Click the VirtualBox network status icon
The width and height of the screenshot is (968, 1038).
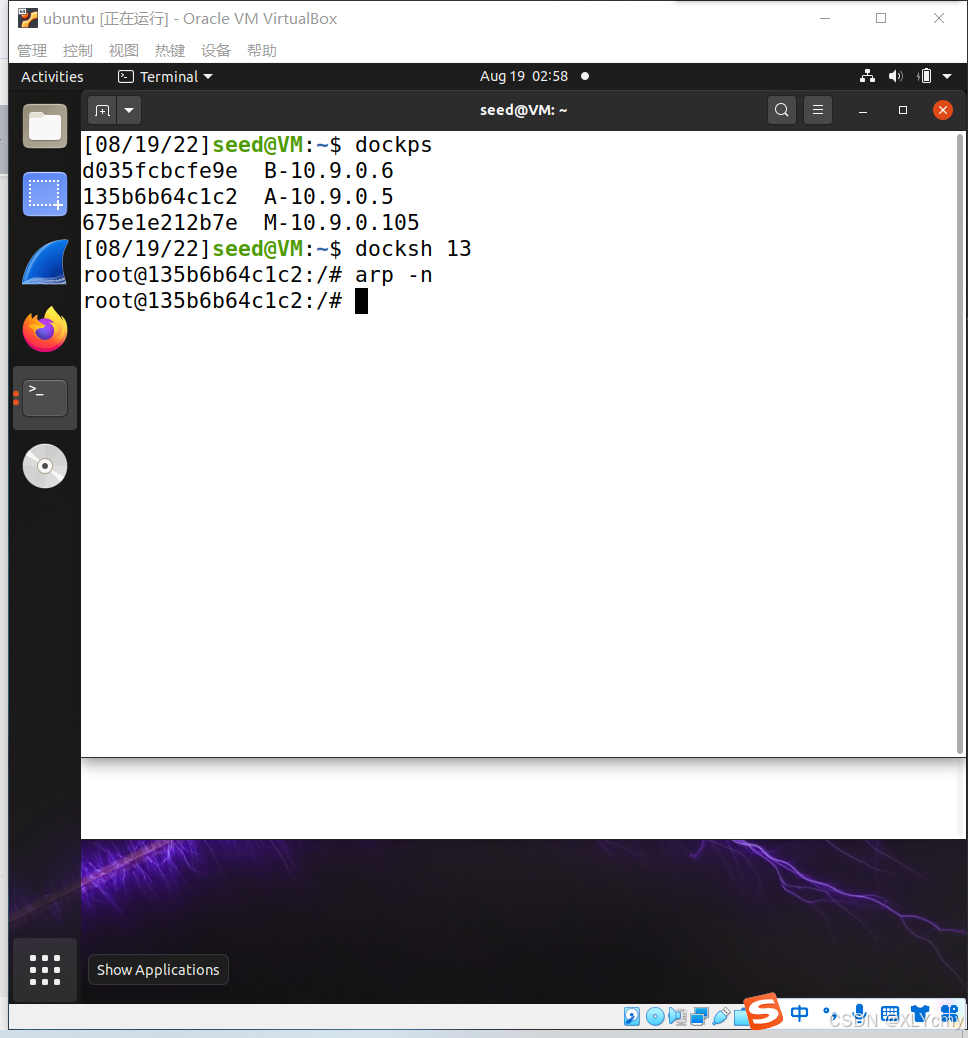699,1016
